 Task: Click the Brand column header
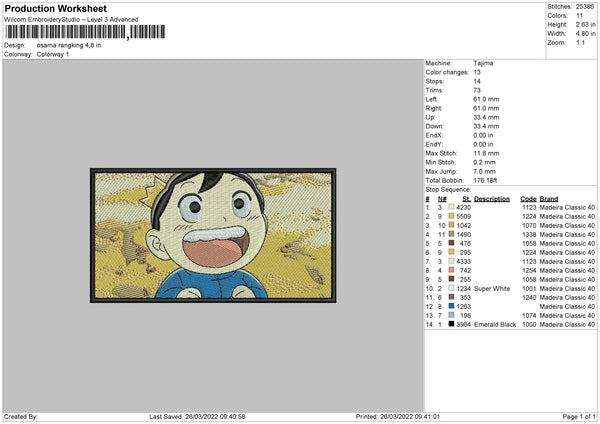pos(549,199)
